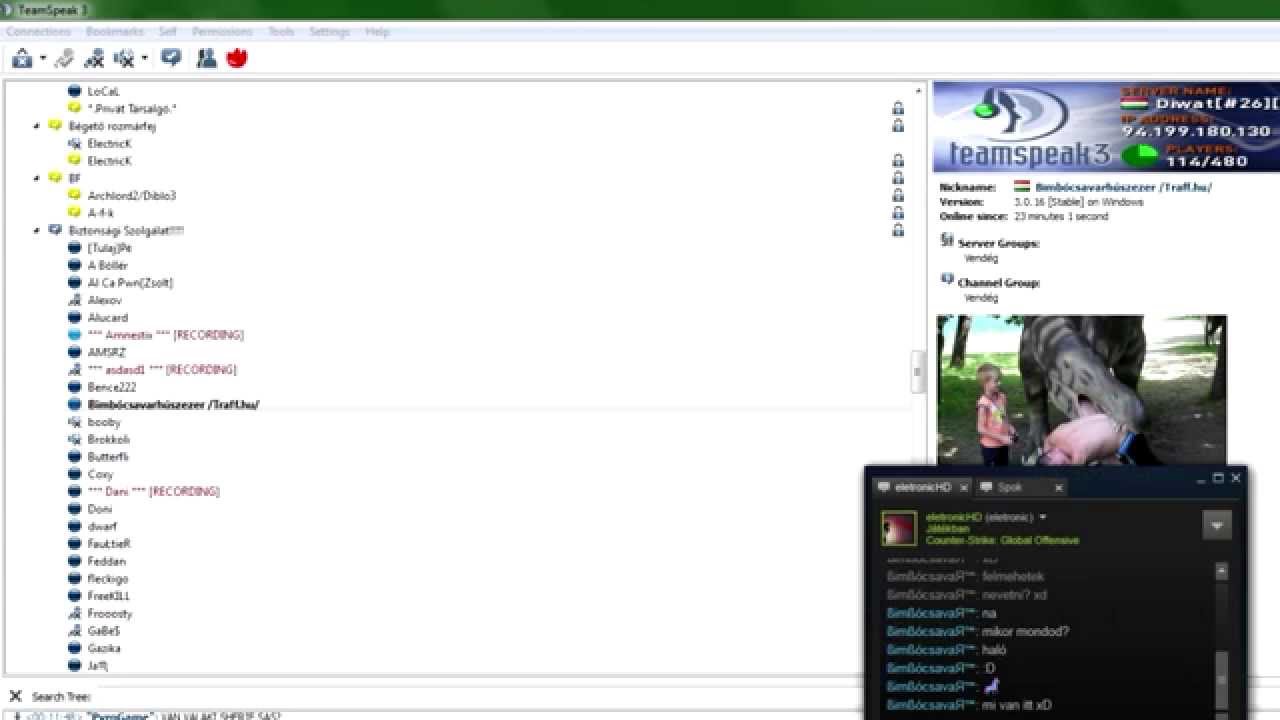Click the Biztonsági Szolgálat channel icon

(x=55, y=230)
